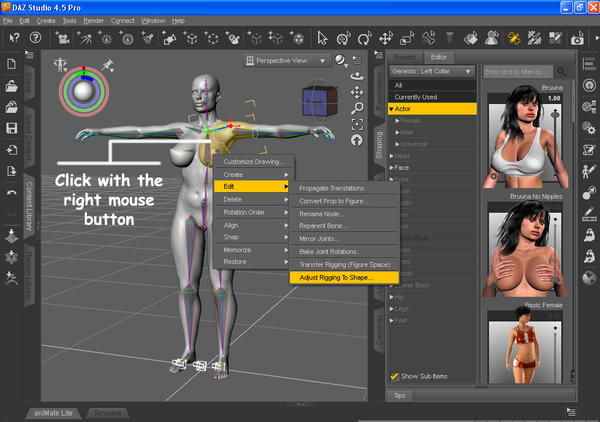This screenshot has width=600, height=422.
Task: Click the camera Render icon in toolbar
Action: pos(577,38)
